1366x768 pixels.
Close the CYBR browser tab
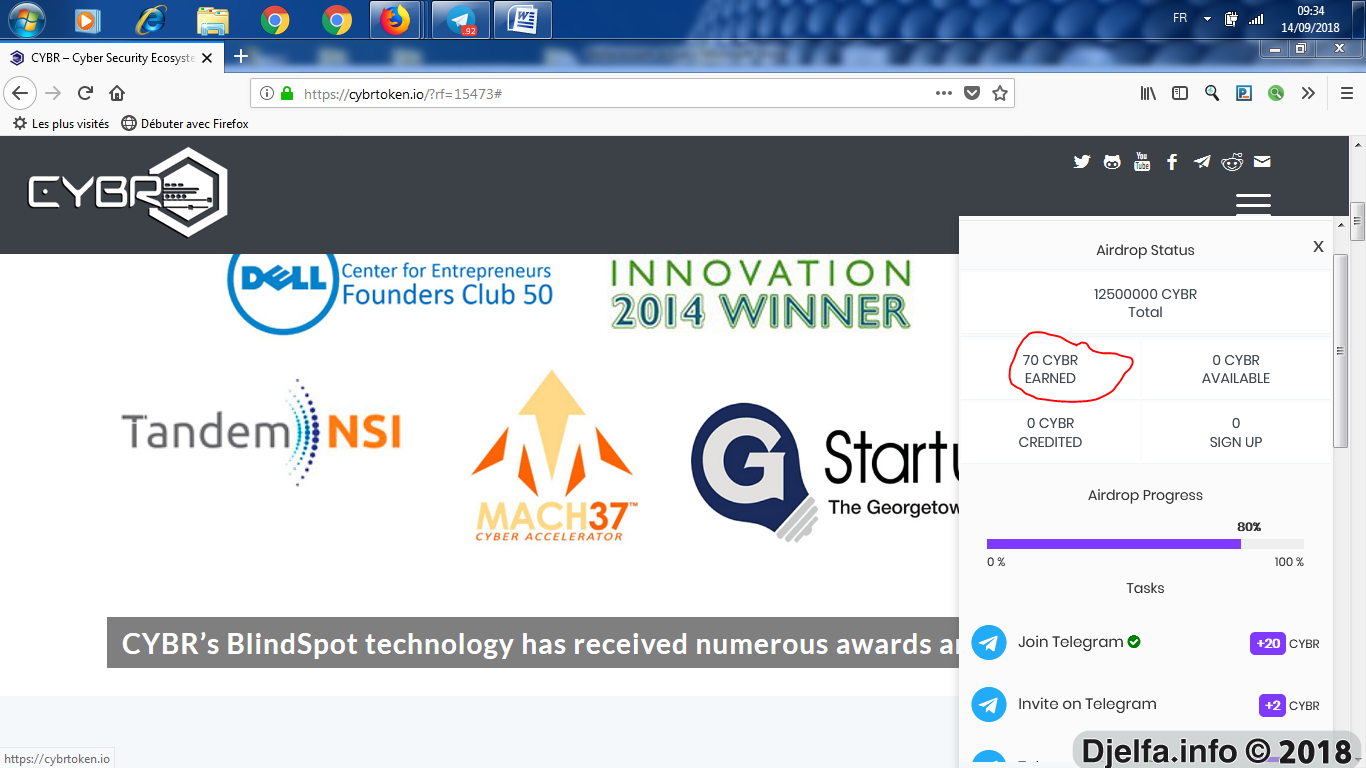pos(207,58)
